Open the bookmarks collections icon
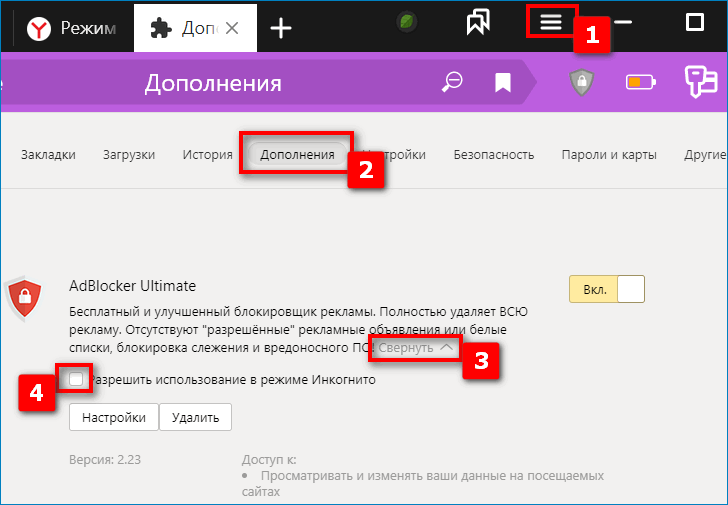Viewport: 728px width, 505px height. 478,22
